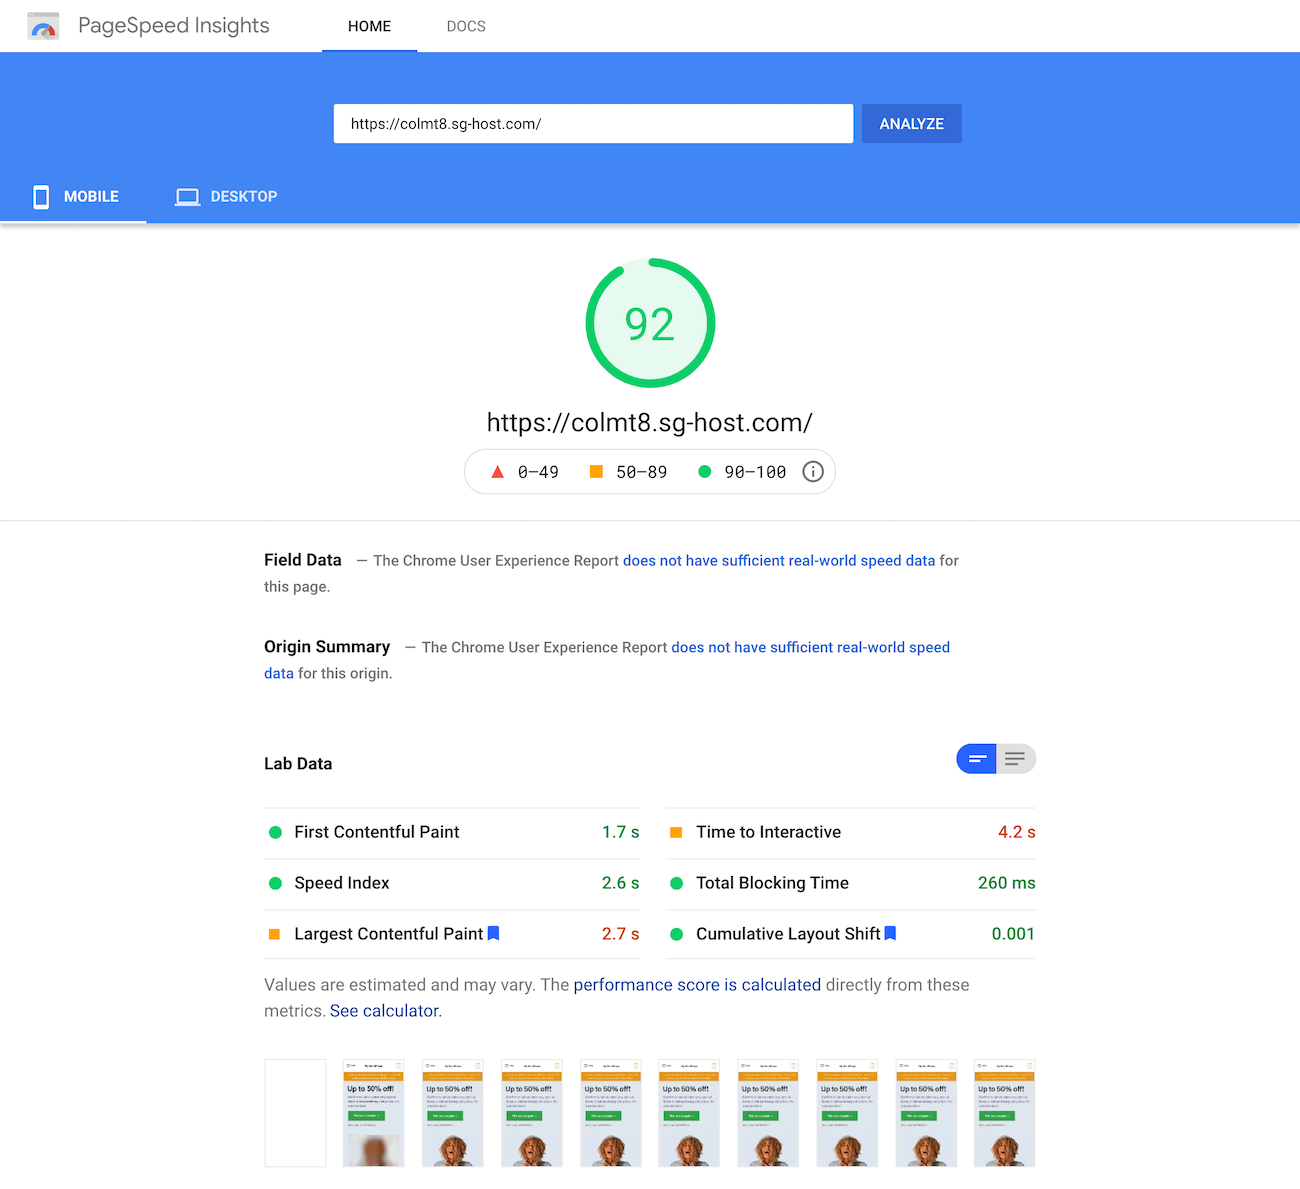Click the Cumulative Layout Shift bookmark icon
Image resolution: width=1300 pixels, height=1189 pixels.
pos(890,933)
